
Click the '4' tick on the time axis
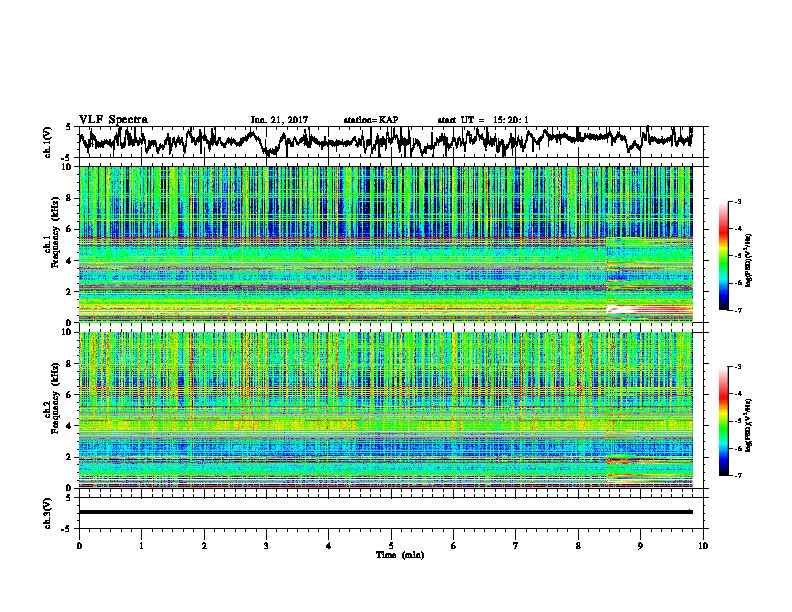click(328, 546)
